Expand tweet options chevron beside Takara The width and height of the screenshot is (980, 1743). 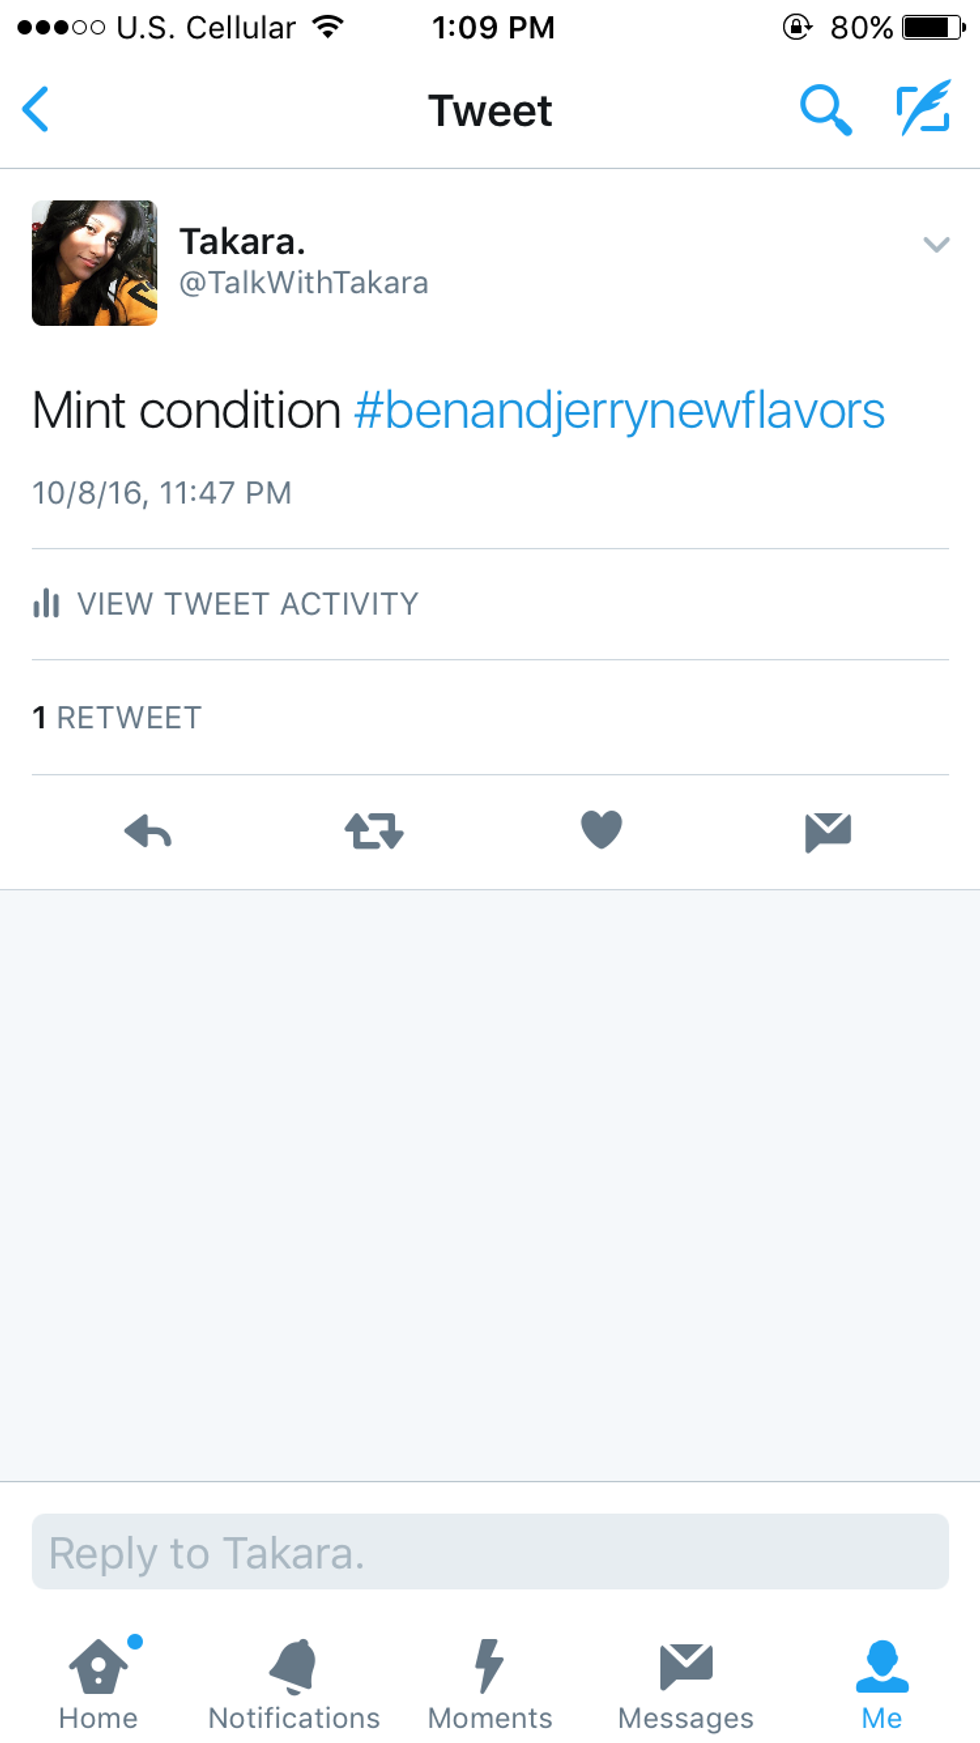936,244
